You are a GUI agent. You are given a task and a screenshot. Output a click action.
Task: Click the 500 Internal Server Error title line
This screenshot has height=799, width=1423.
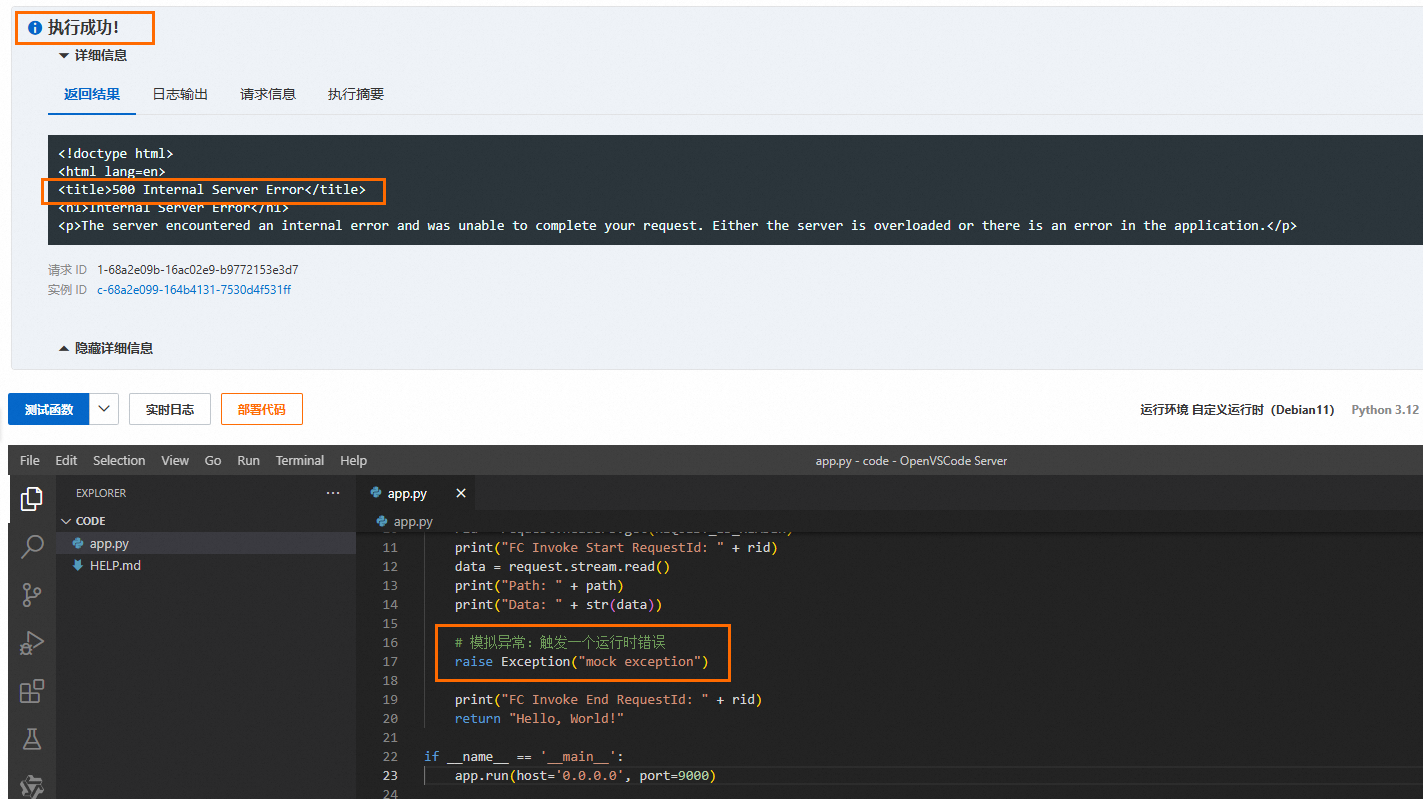pos(212,189)
